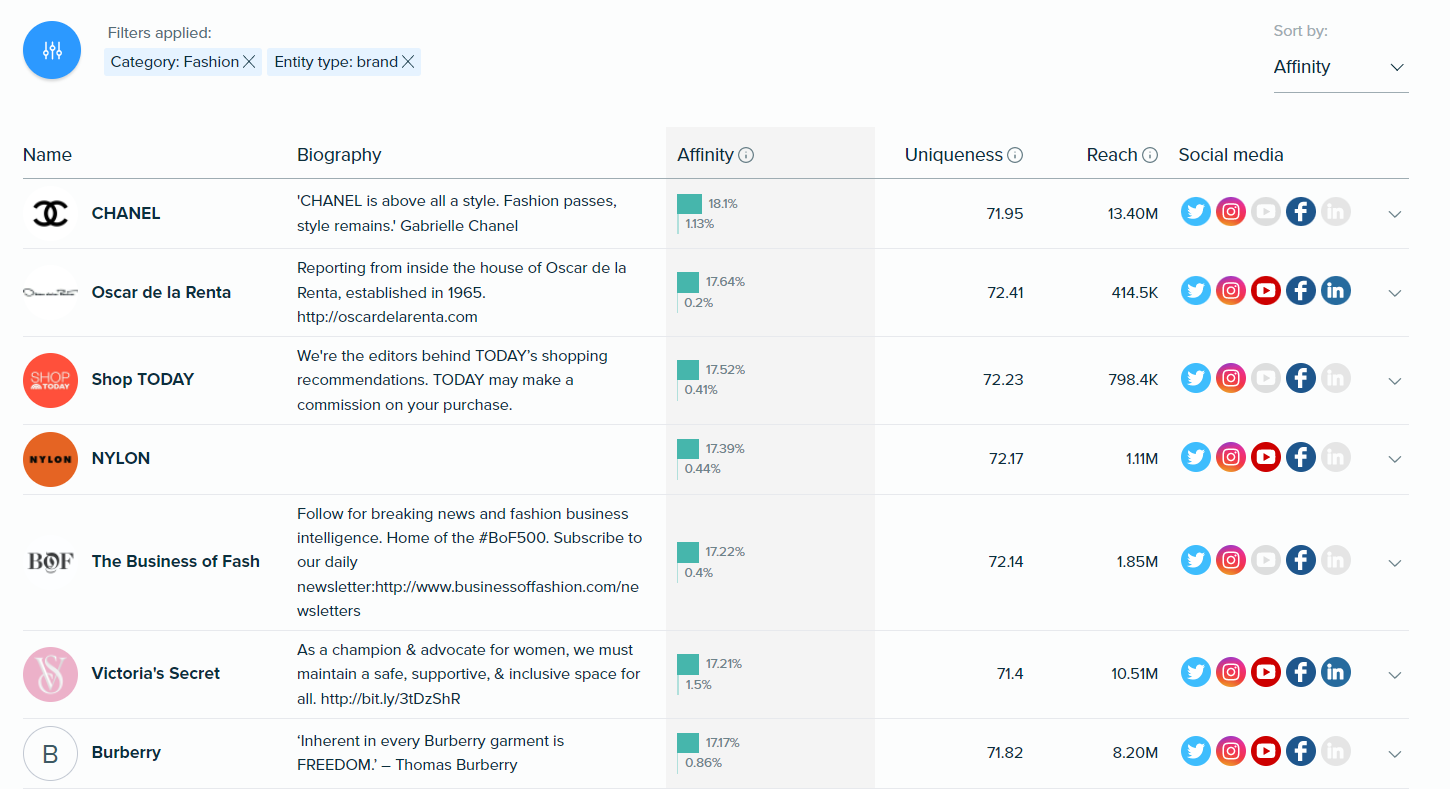Open CHANEL's Instagram profile

pyautogui.click(x=1231, y=212)
